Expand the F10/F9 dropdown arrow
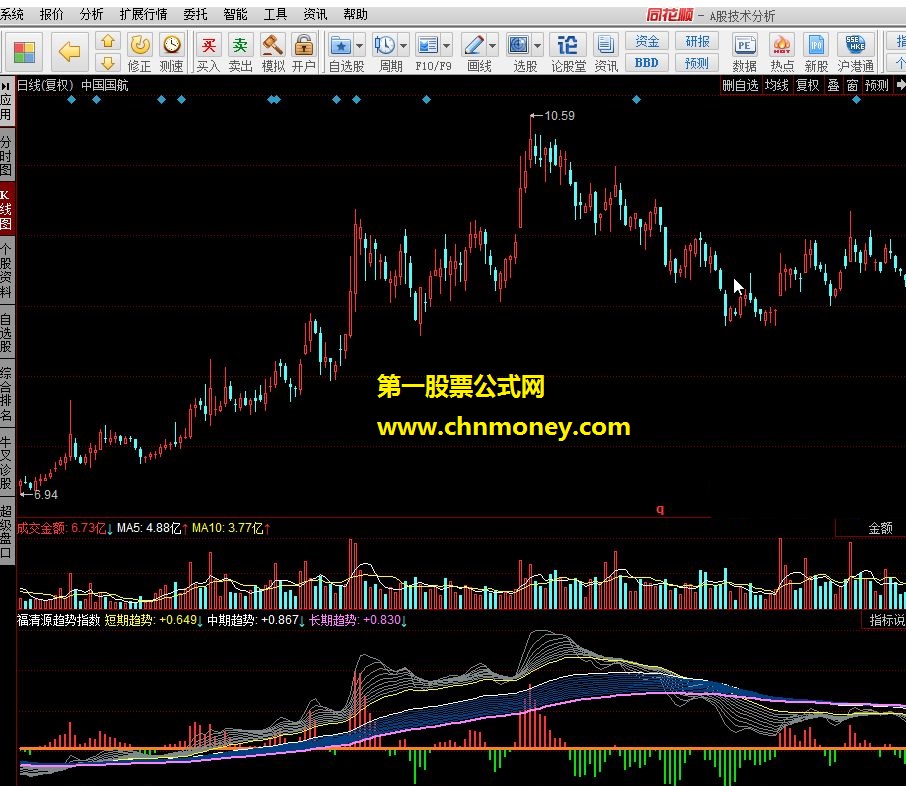 [447, 45]
